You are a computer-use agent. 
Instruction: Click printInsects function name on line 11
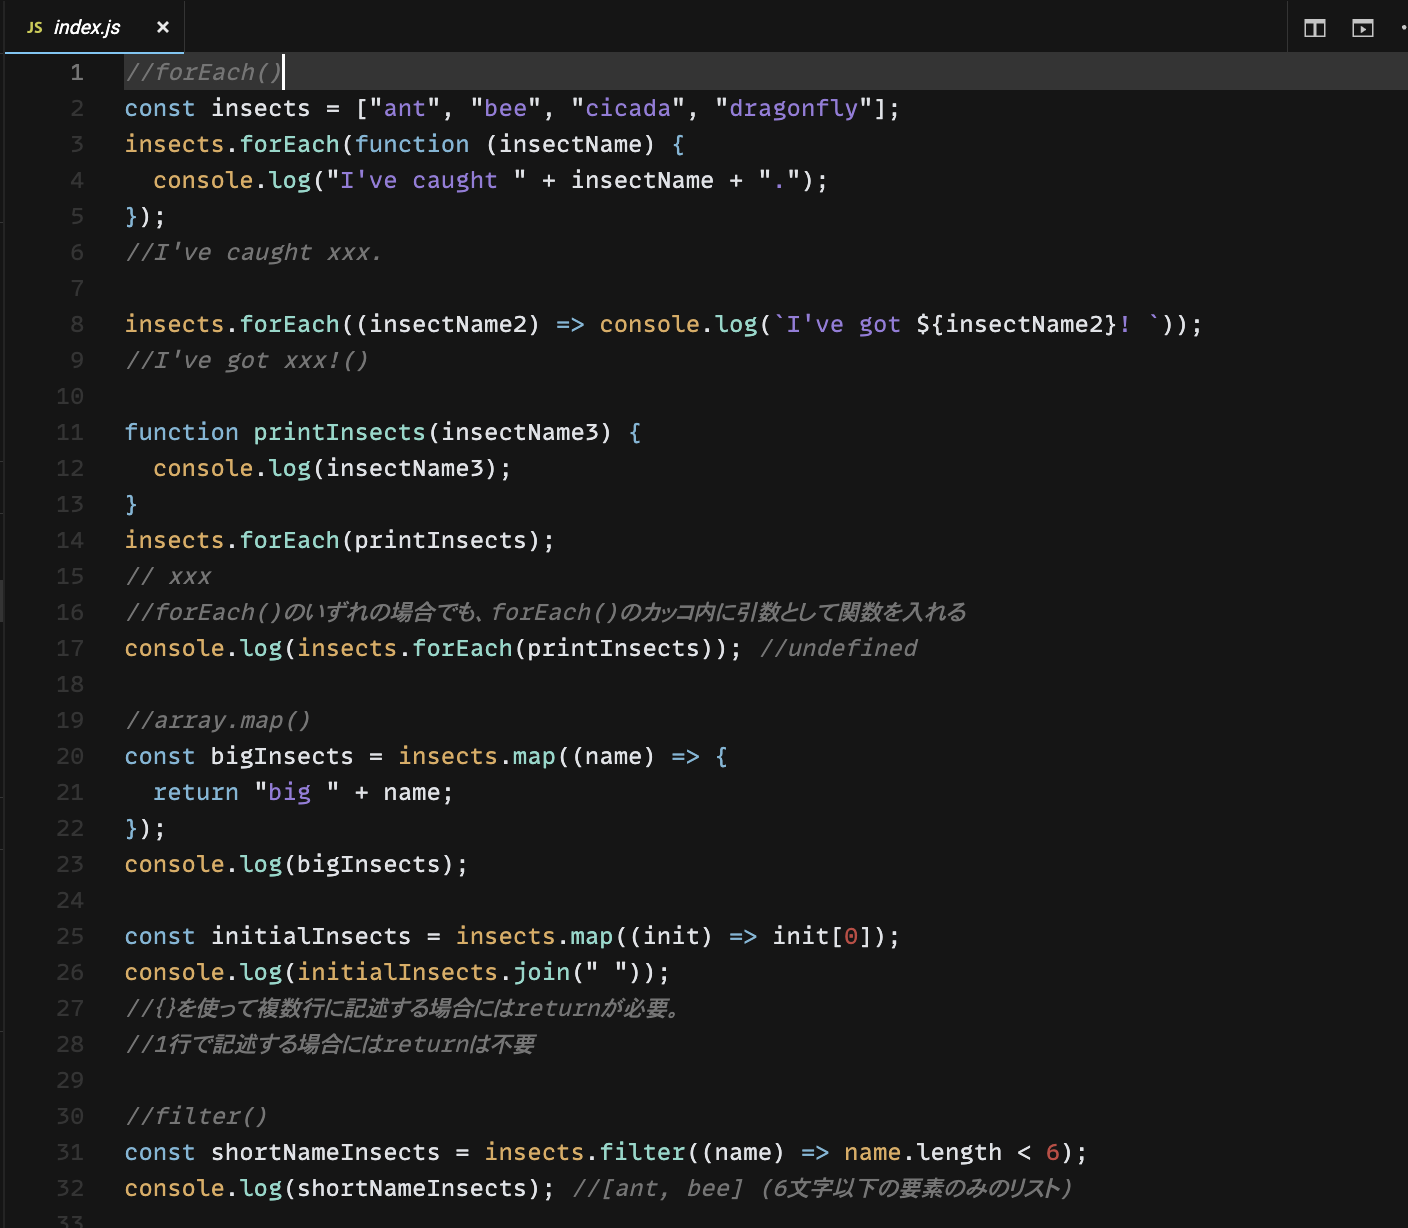click(340, 432)
